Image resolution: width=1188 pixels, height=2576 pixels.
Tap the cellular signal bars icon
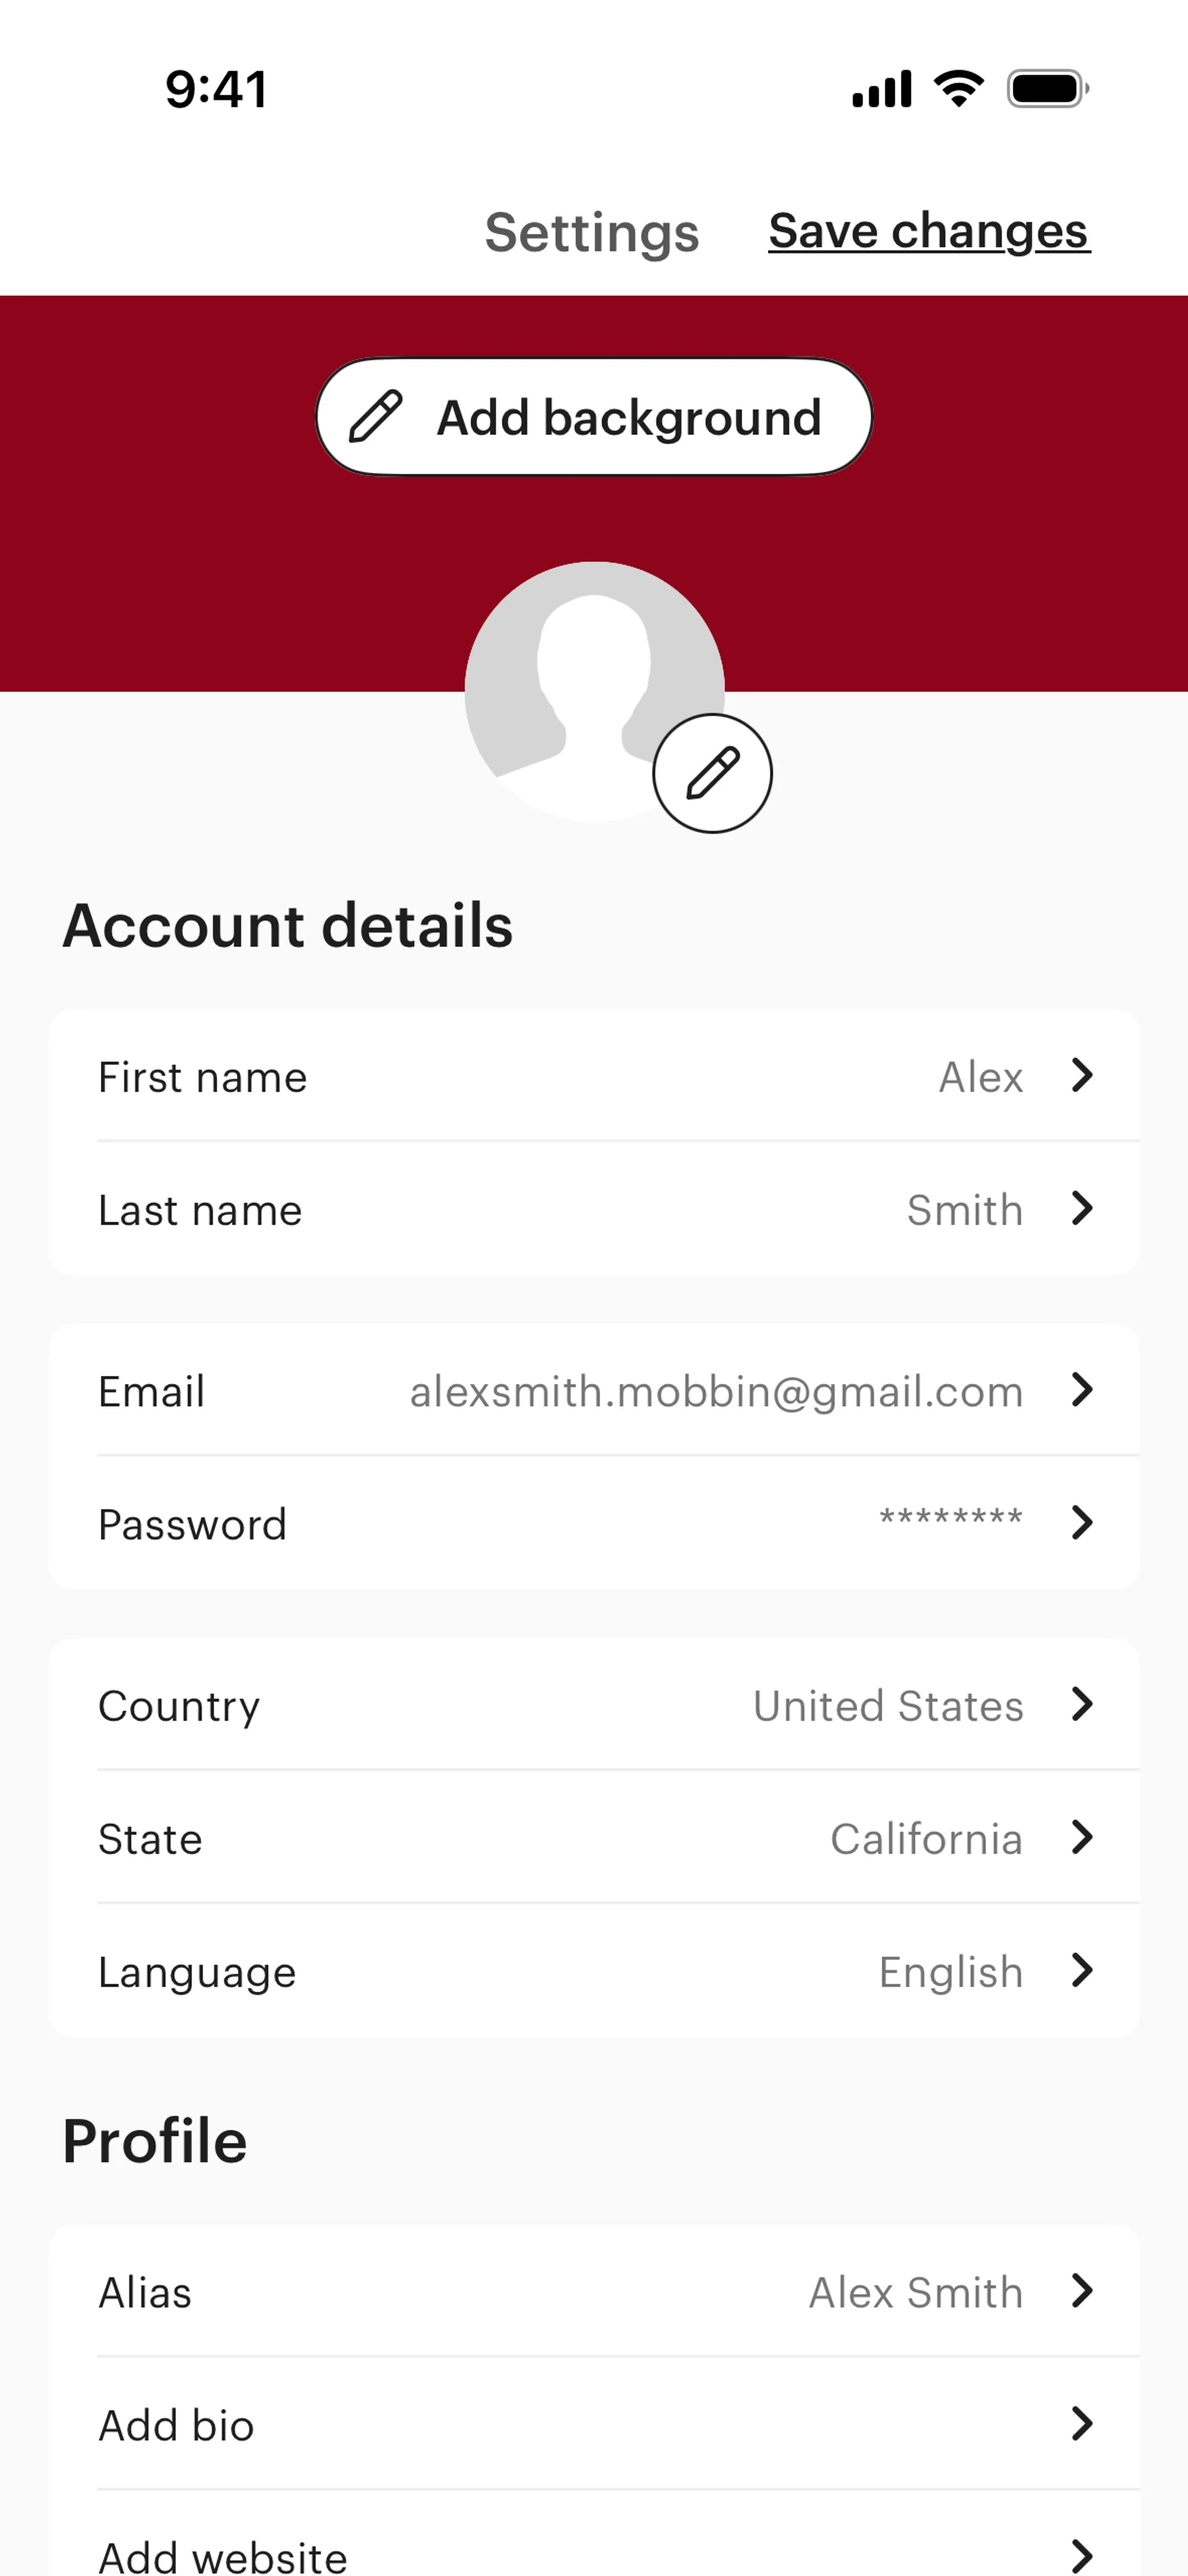pos(881,89)
